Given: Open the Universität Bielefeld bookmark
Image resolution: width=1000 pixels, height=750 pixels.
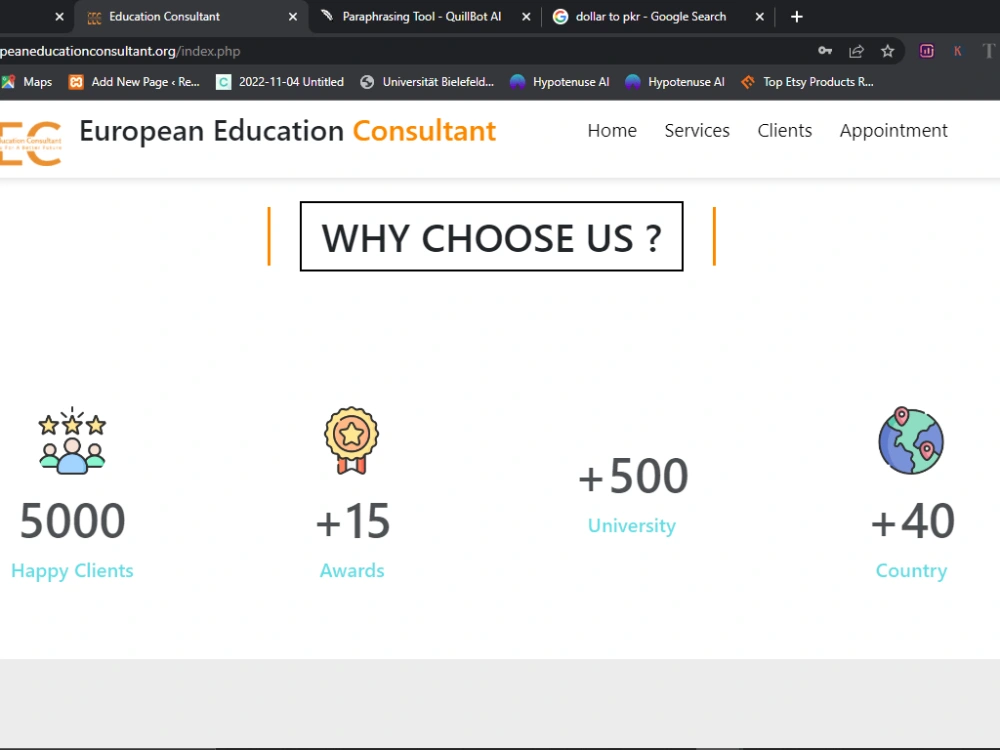Looking at the screenshot, I should coord(427,82).
